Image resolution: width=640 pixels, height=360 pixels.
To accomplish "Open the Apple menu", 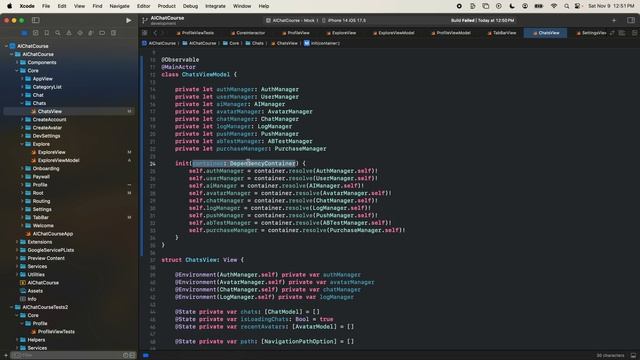I will coord(9,6).
